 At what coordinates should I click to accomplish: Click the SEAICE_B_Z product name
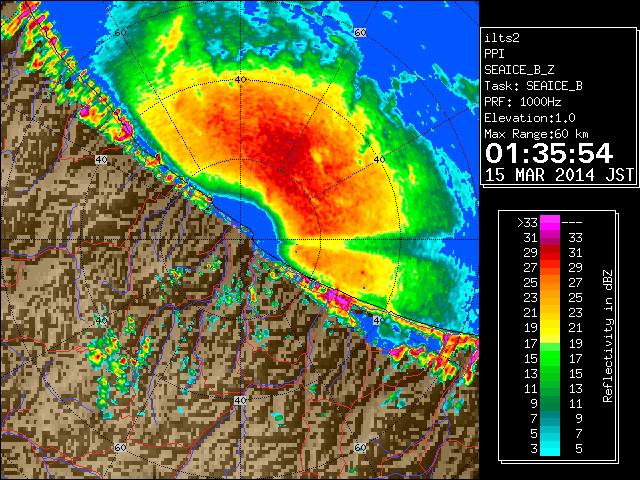tap(519, 70)
